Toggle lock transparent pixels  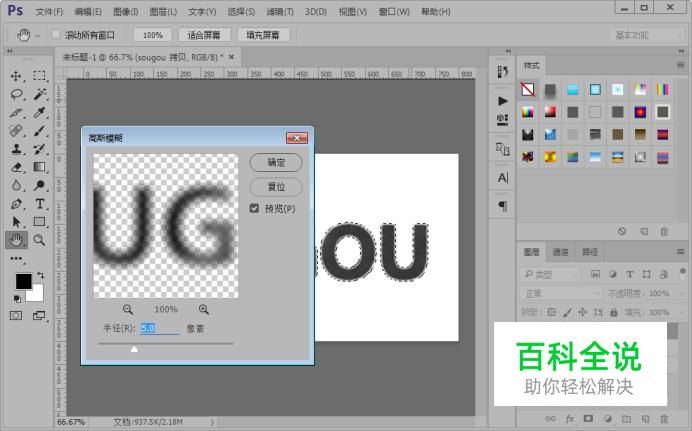click(x=552, y=312)
